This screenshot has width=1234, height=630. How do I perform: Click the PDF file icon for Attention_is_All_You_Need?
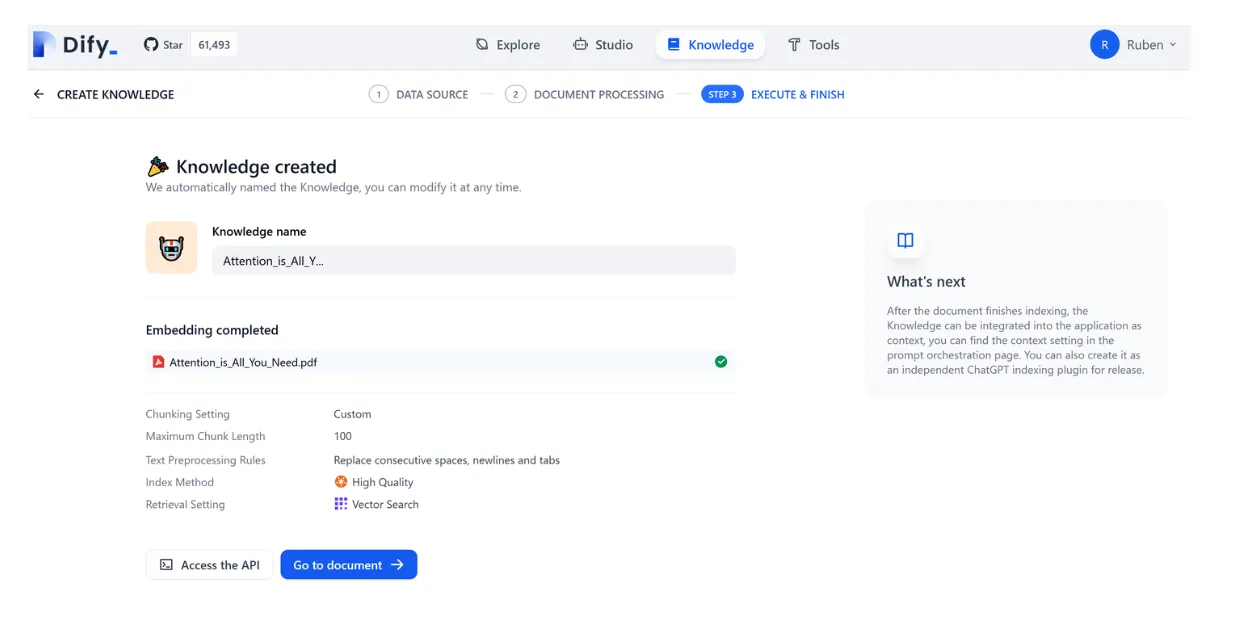coord(158,362)
